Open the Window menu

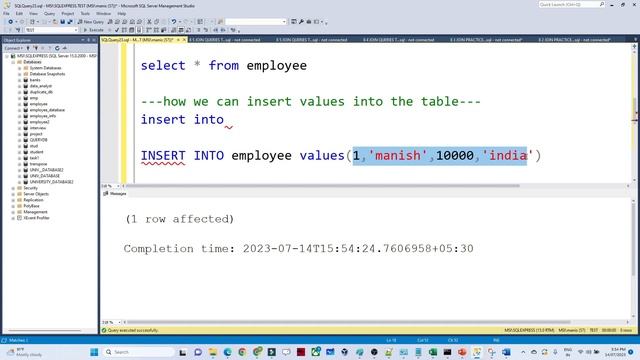(103, 13)
